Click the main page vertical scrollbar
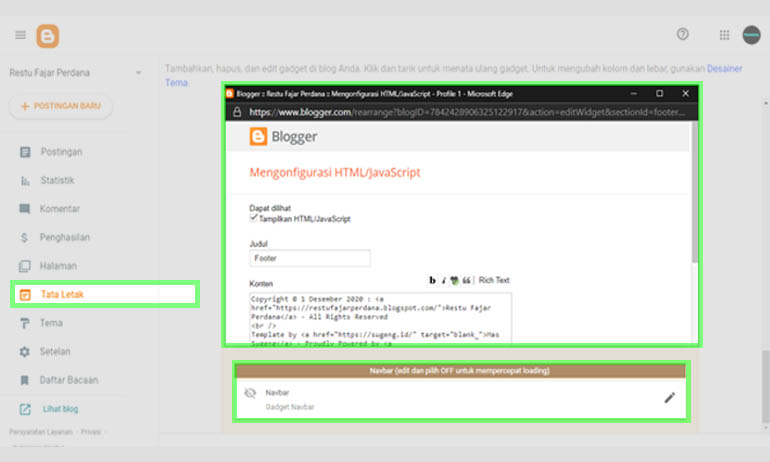 (x=766, y=386)
